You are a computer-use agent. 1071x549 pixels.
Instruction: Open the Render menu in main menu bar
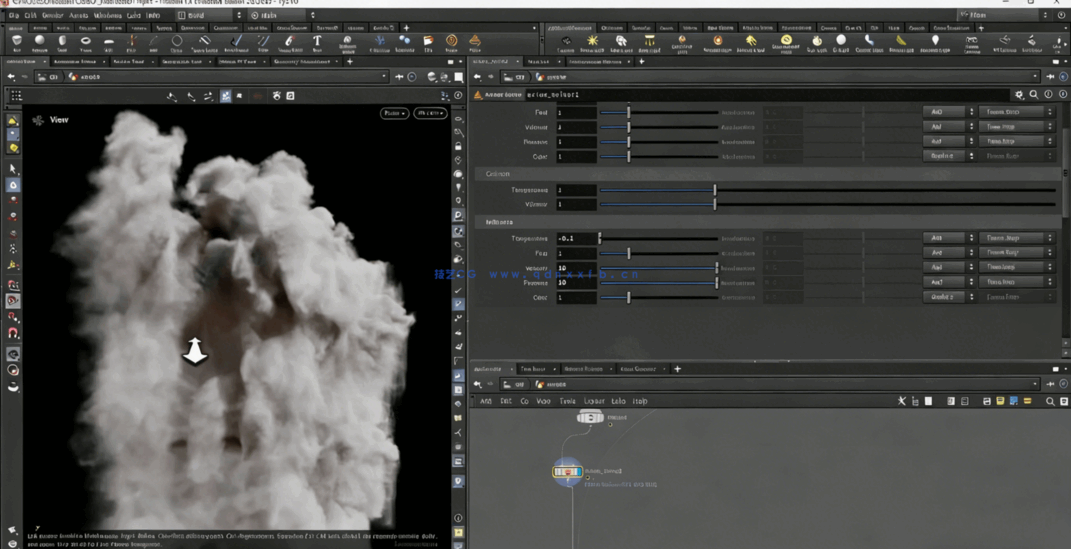click(52, 15)
